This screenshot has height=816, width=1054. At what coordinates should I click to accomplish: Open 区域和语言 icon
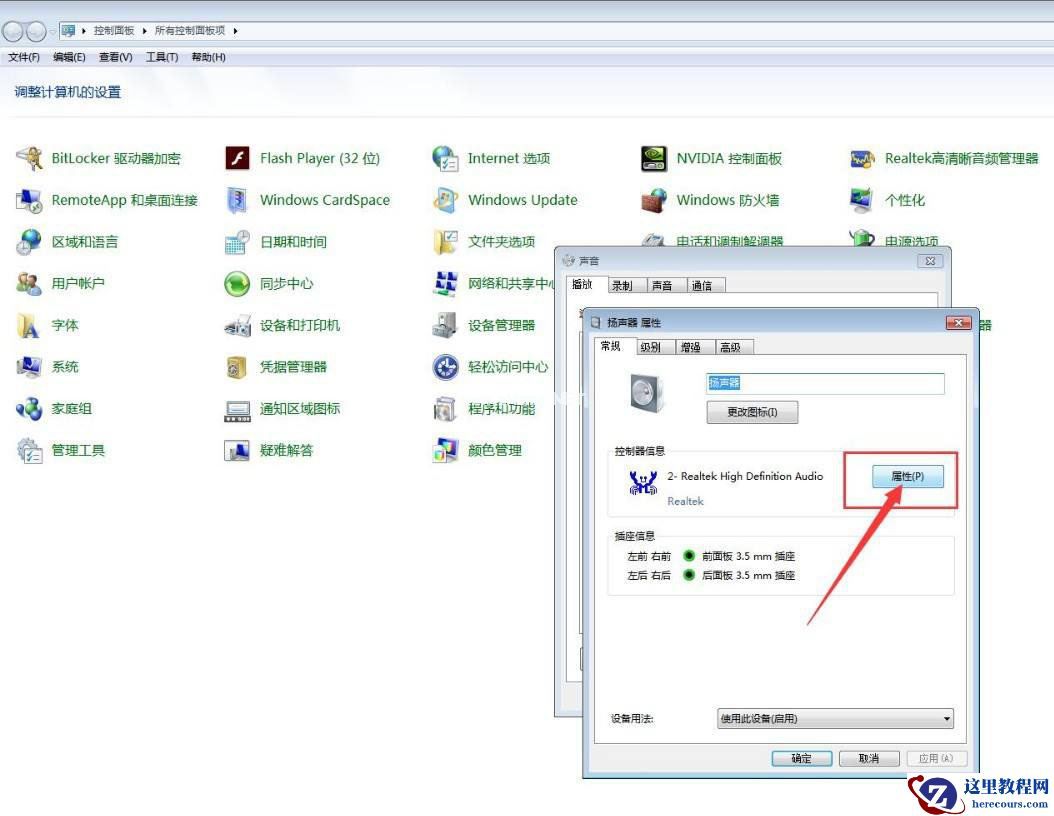30,242
